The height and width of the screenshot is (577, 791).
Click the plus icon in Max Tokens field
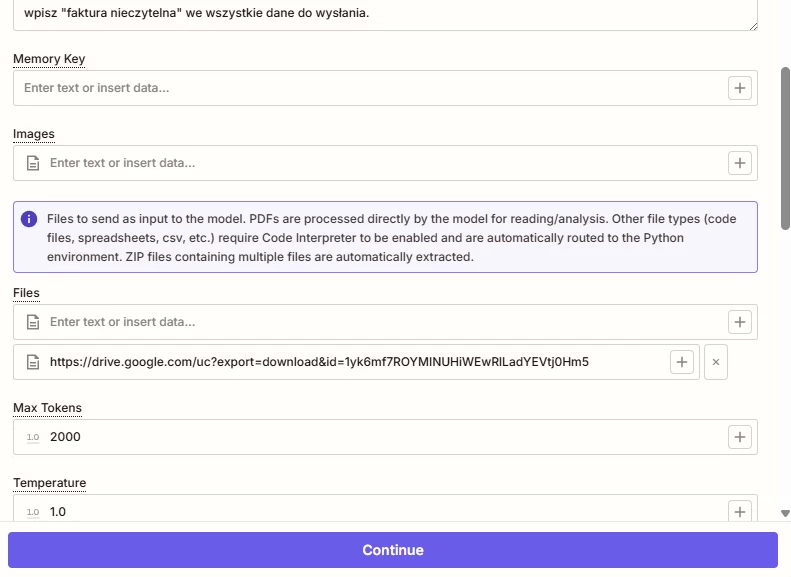(x=740, y=437)
